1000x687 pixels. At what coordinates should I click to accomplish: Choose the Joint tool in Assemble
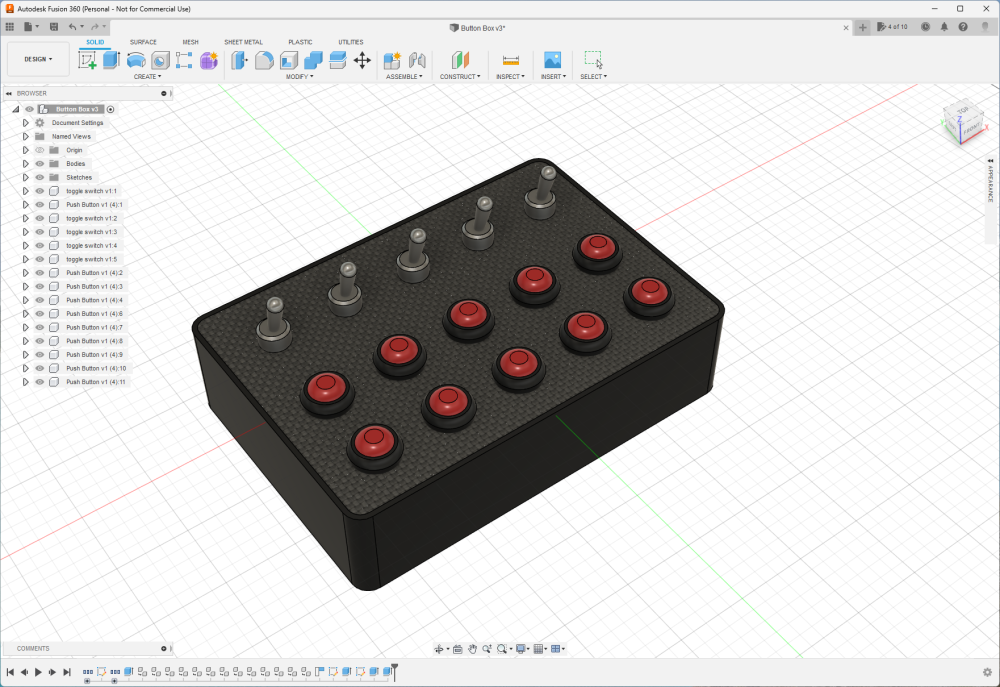[x=417, y=60]
